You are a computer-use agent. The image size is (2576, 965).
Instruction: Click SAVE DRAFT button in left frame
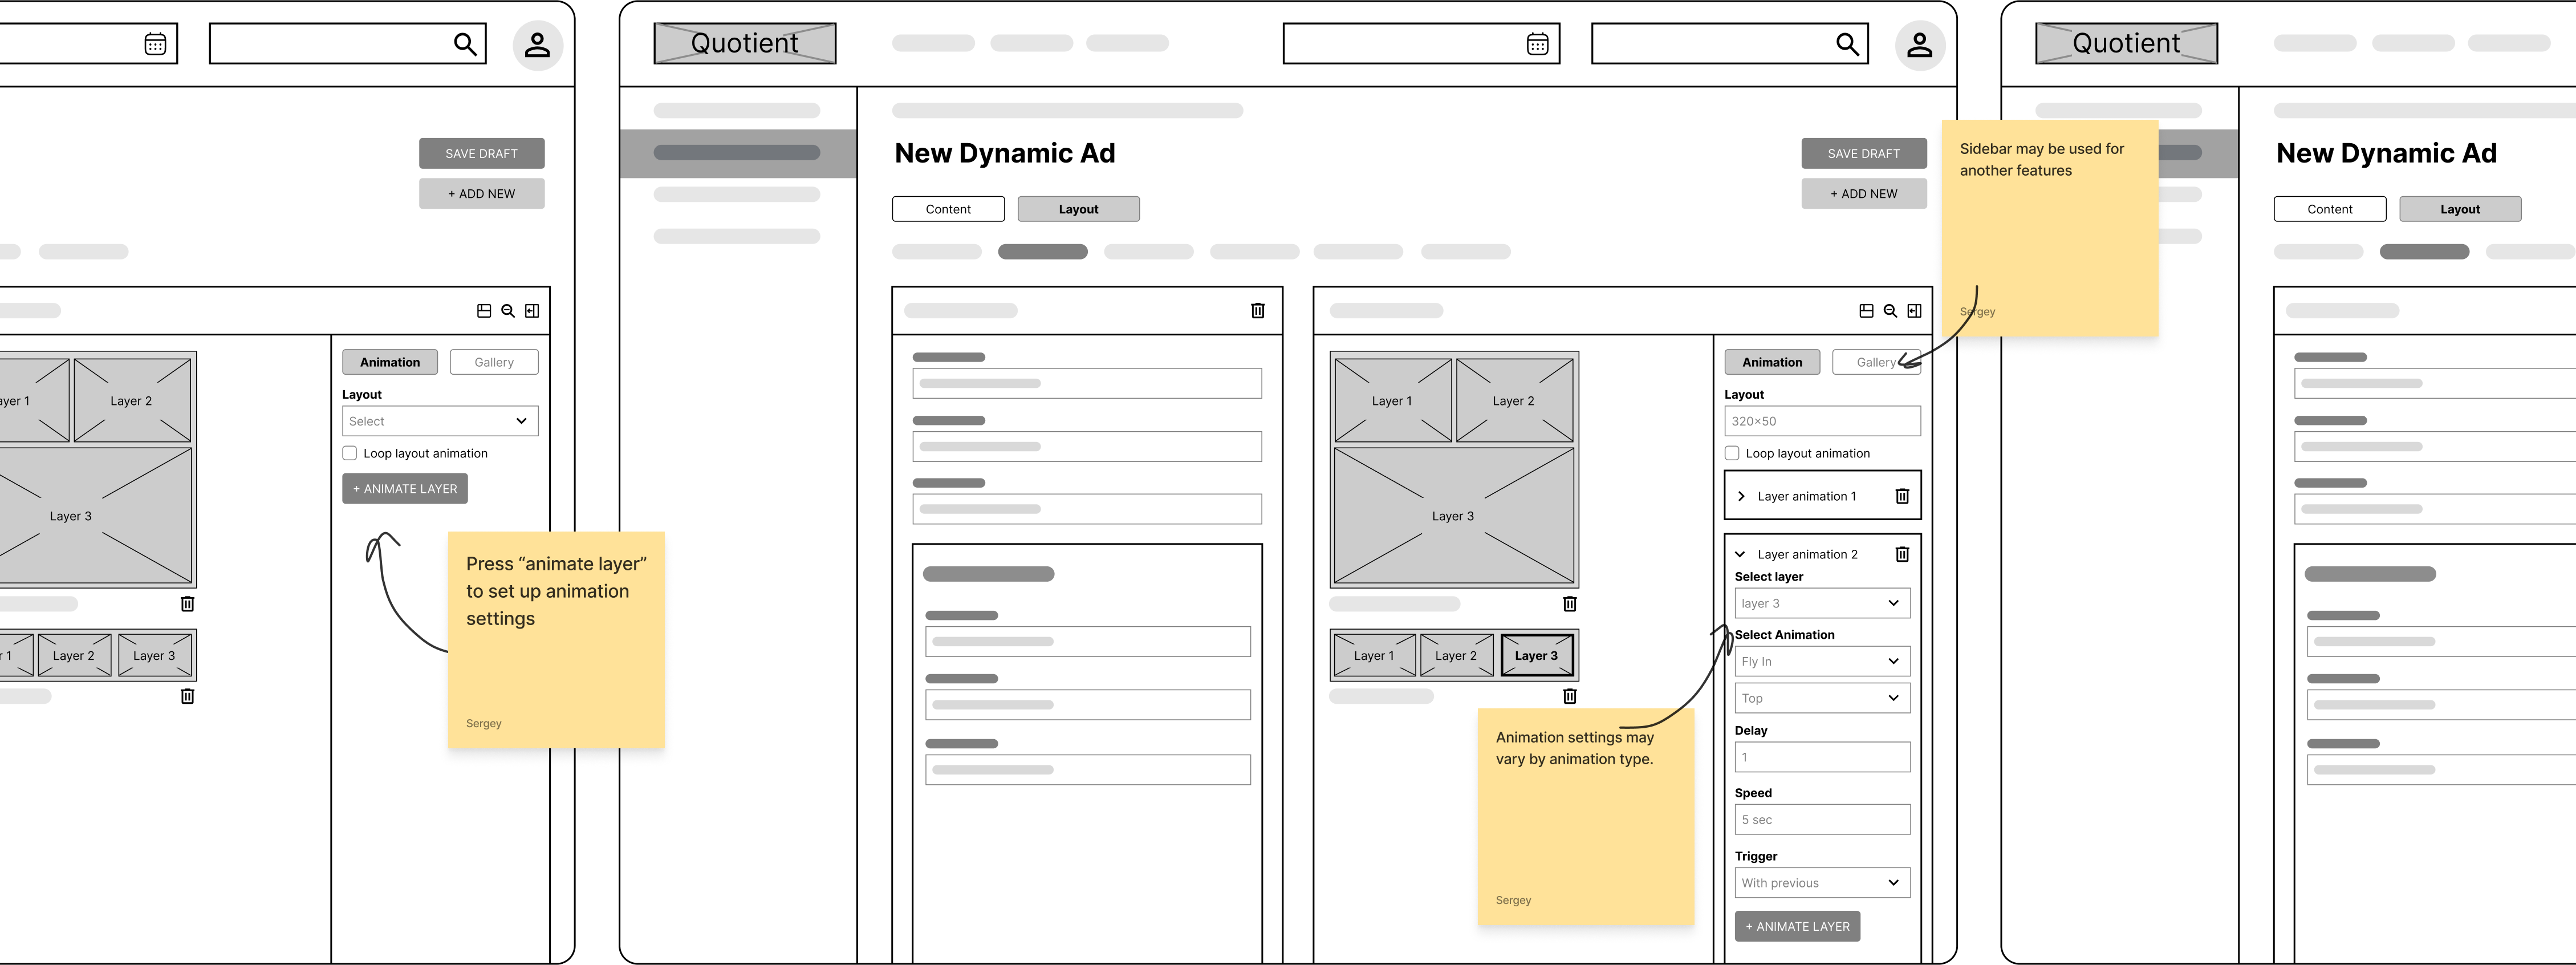click(x=482, y=153)
